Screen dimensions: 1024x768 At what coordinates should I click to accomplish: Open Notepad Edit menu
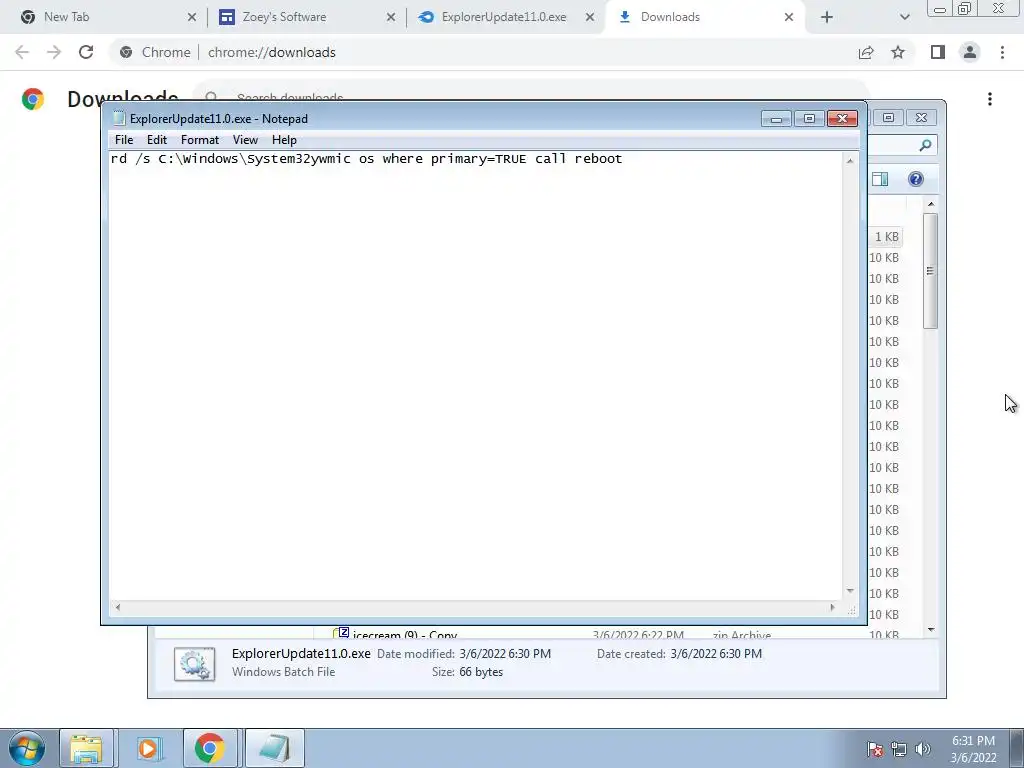(x=157, y=140)
